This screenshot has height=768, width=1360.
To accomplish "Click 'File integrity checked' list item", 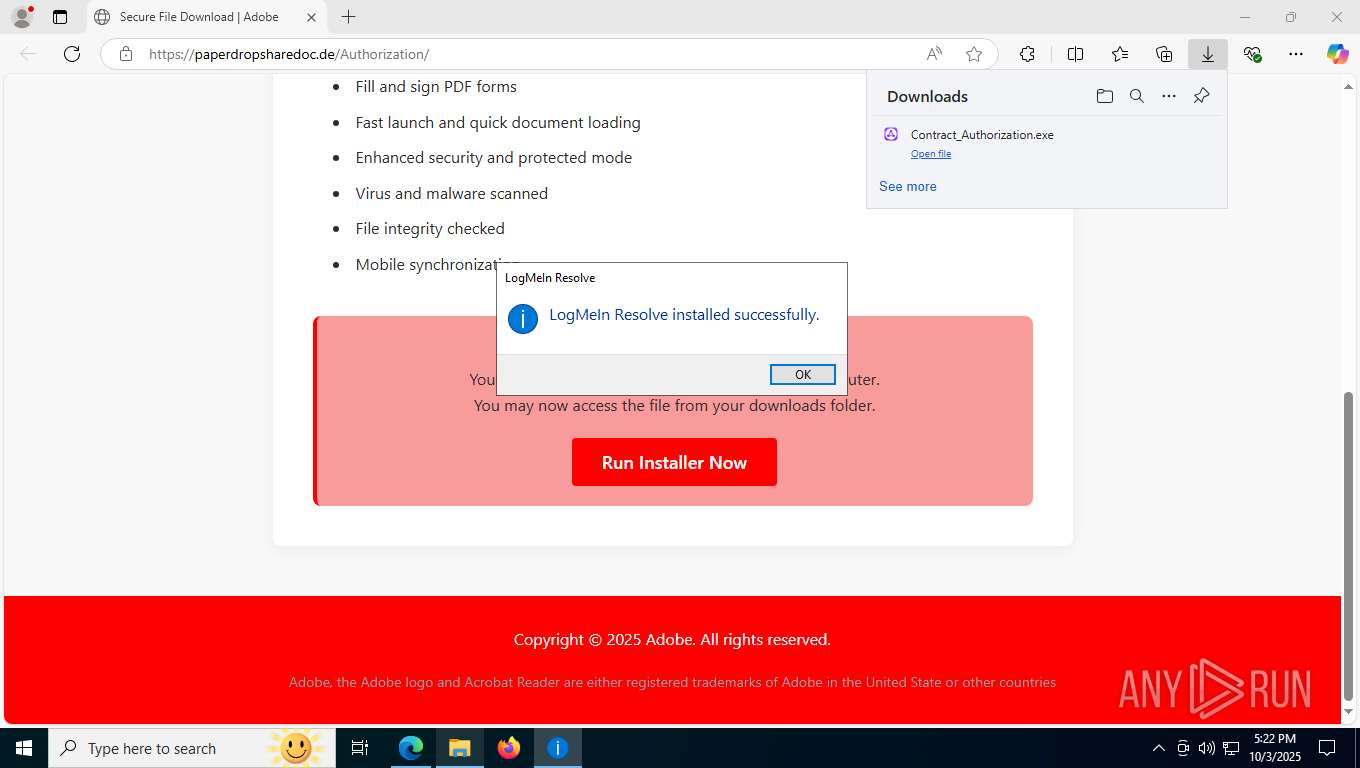I will pos(430,229).
